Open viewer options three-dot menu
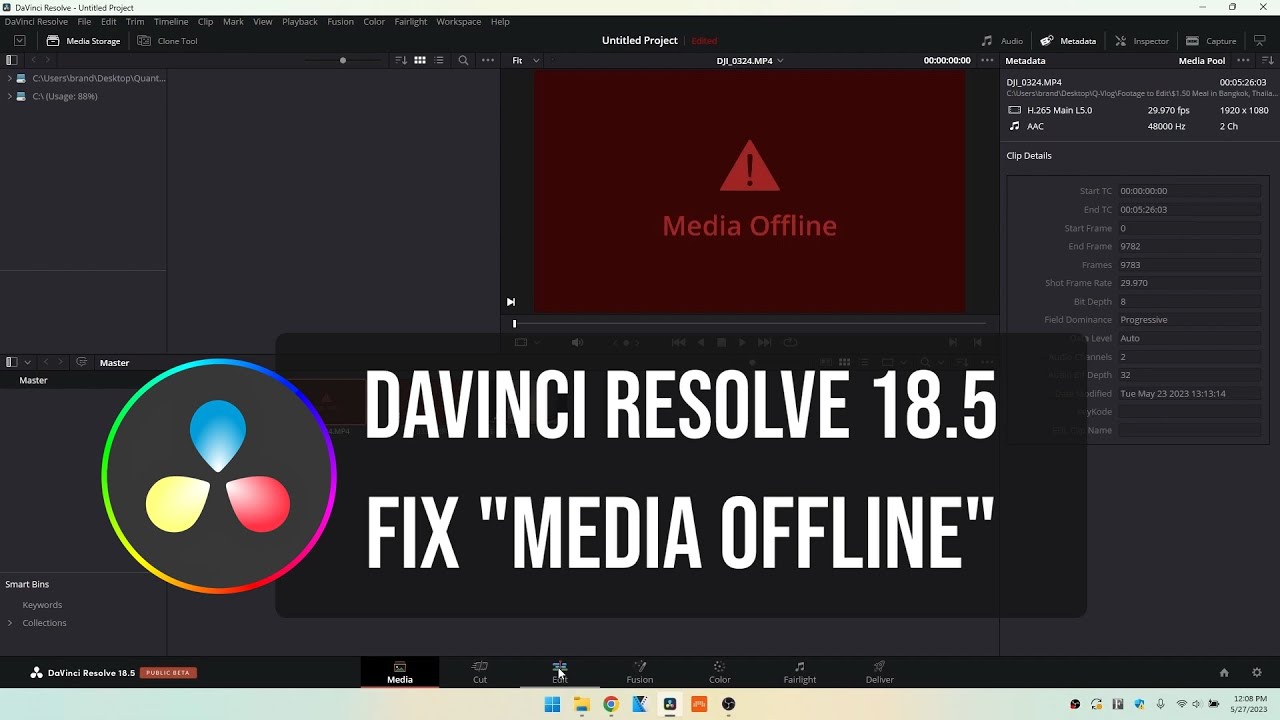 click(x=987, y=60)
